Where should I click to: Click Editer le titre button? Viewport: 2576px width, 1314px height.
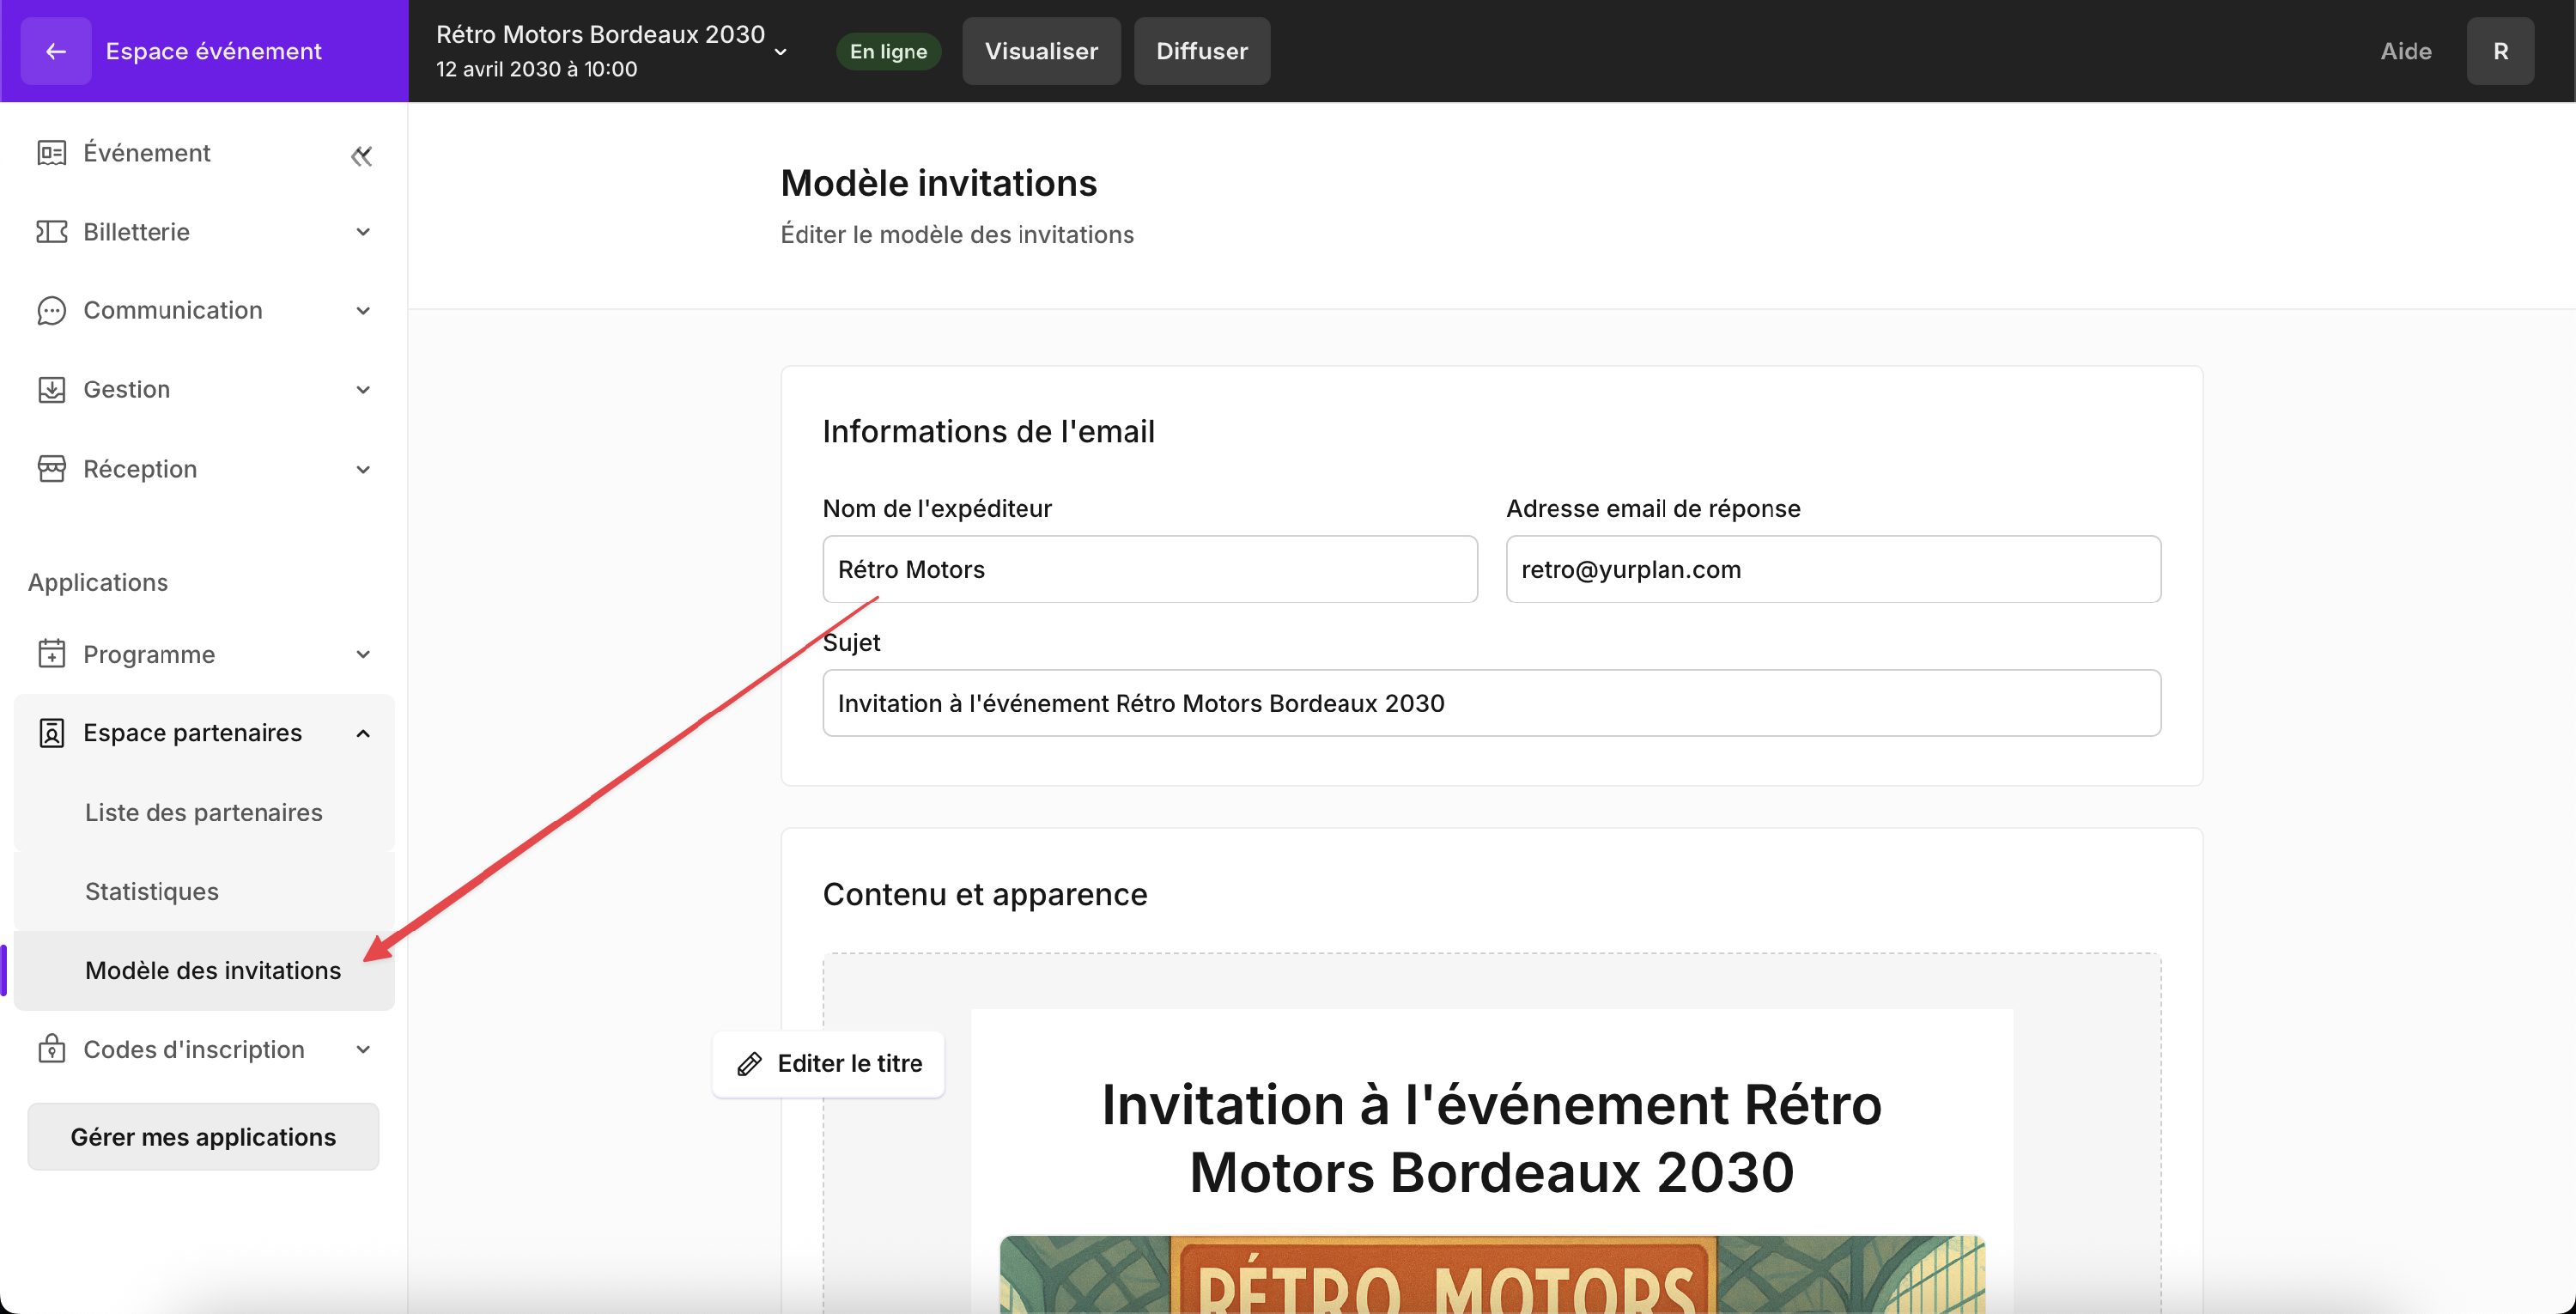point(829,1064)
